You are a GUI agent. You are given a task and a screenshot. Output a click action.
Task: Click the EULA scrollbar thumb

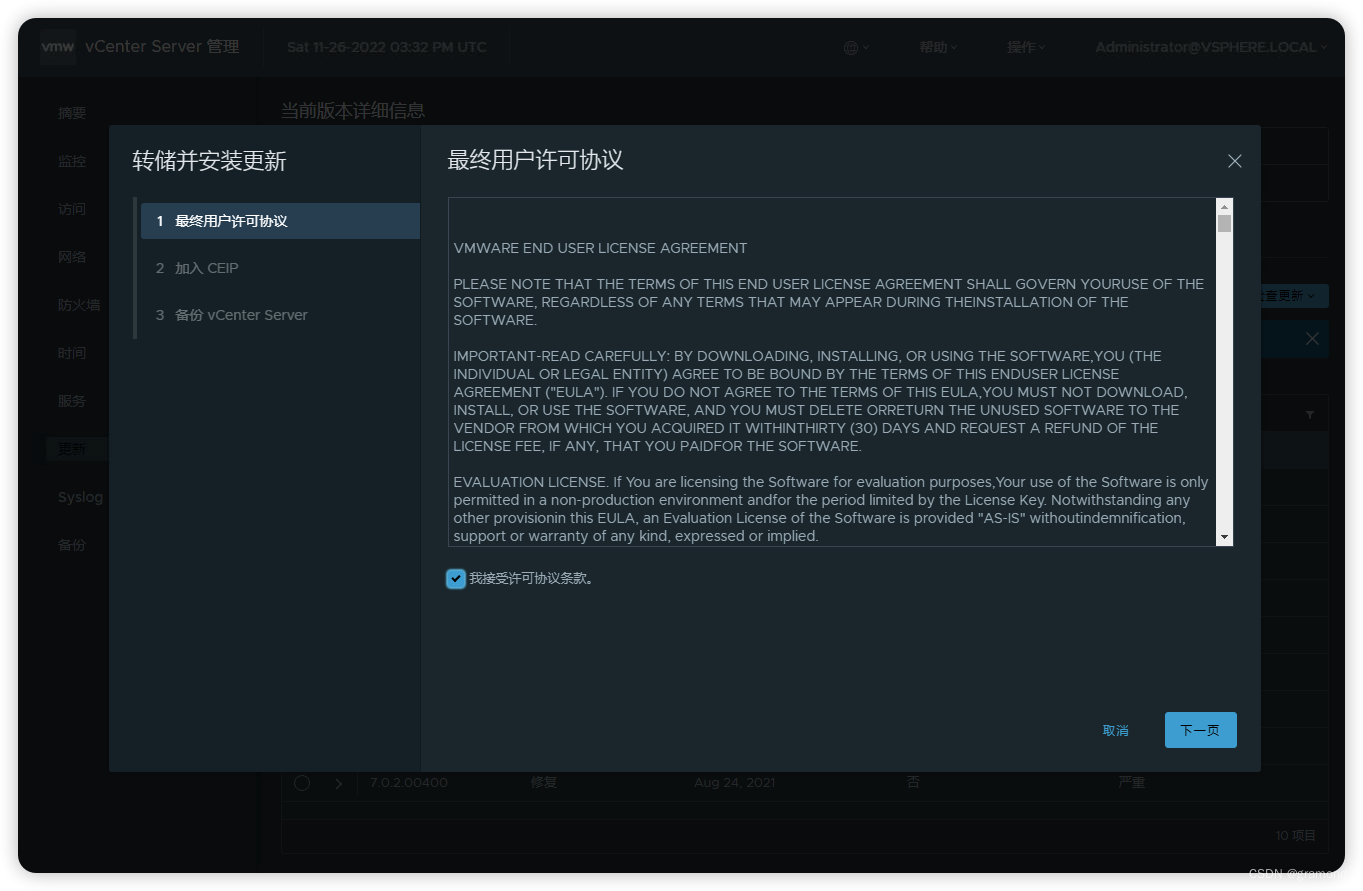click(1224, 223)
